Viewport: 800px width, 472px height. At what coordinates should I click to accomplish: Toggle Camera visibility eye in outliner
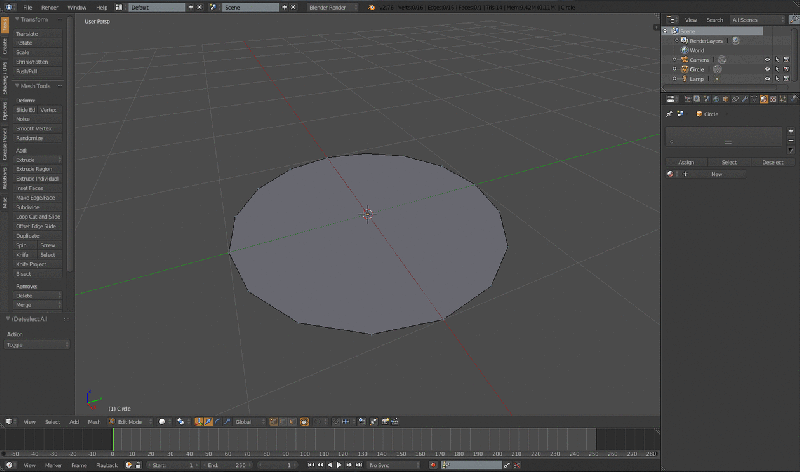click(x=767, y=60)
